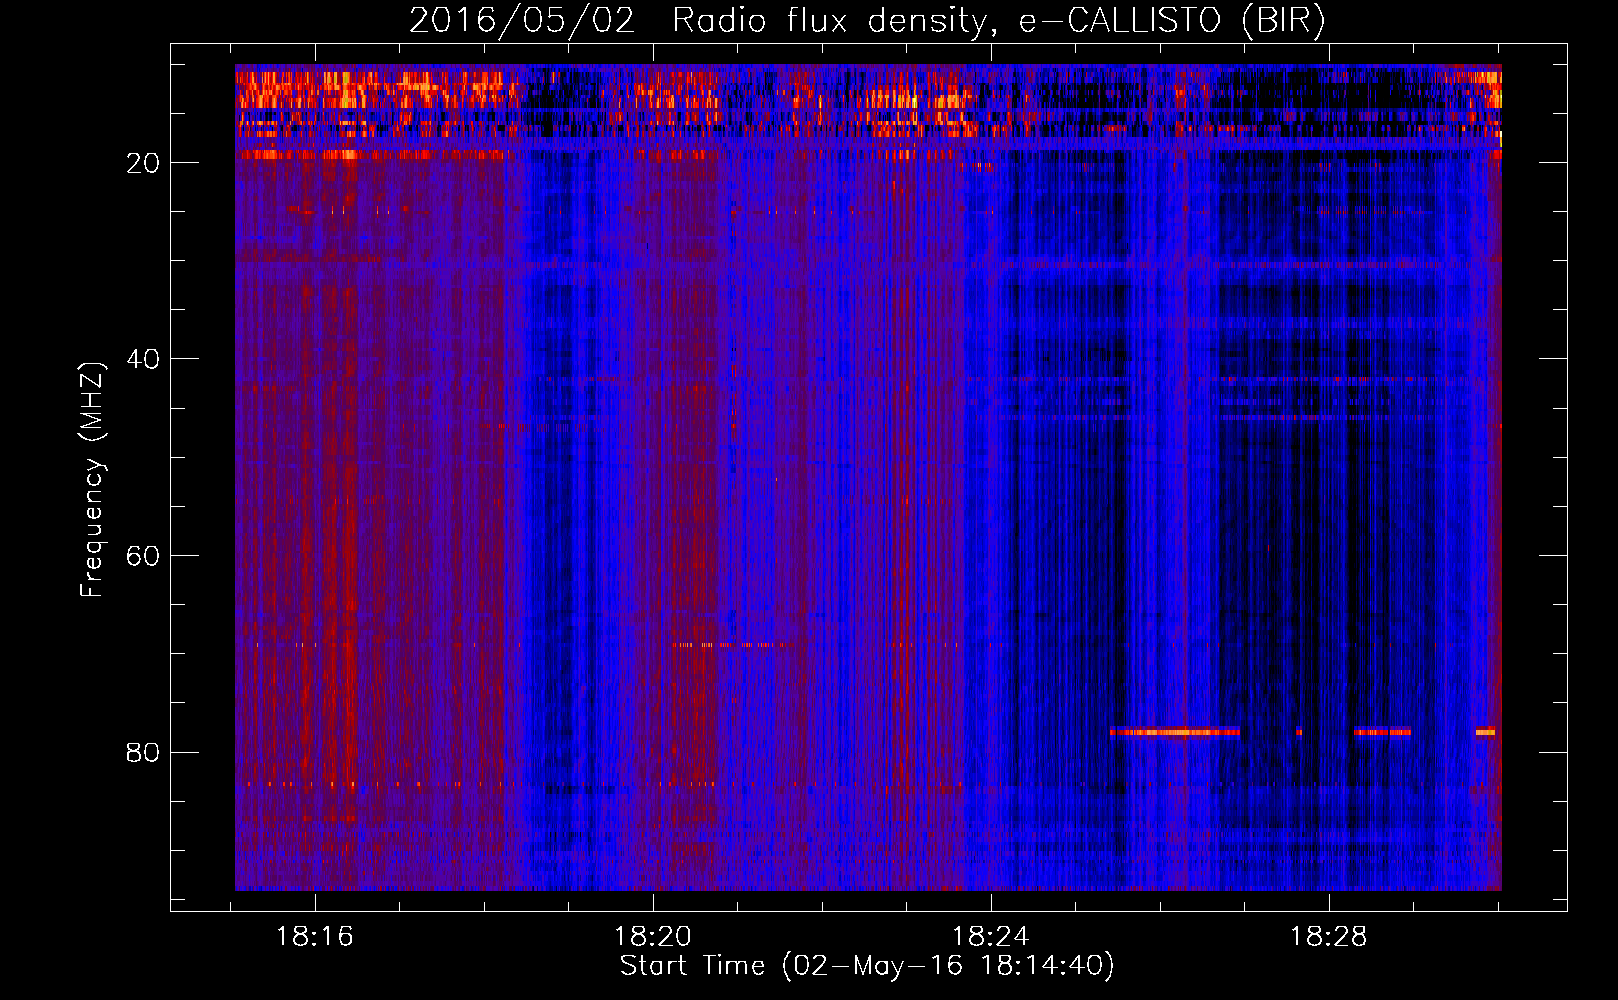Click the '40' frequency tick label
Screen dimensions: 1618x1000
(x=143, y=359)
